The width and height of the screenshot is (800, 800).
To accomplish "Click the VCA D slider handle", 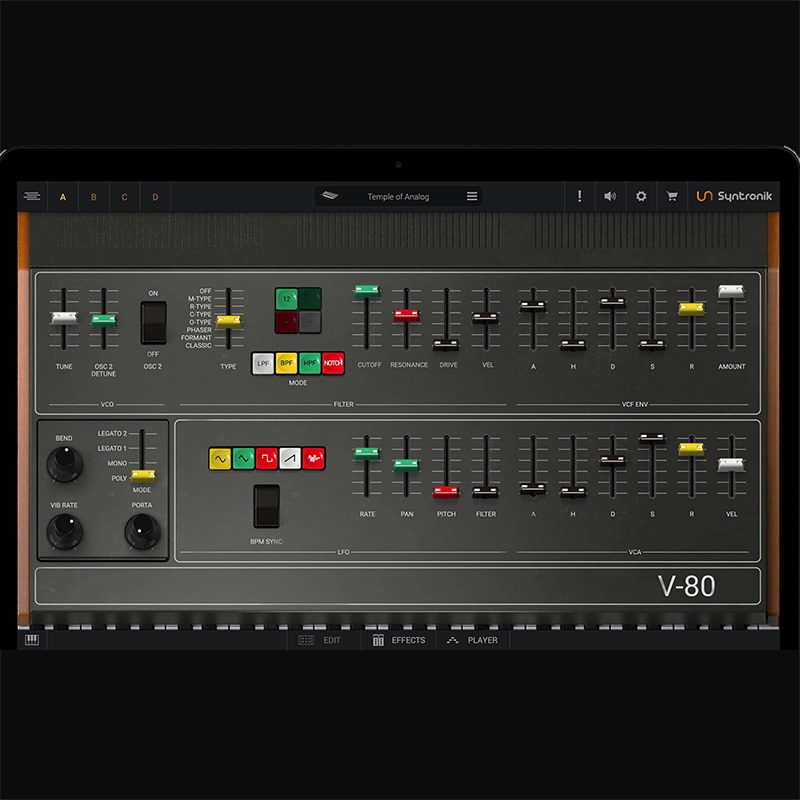I will point(612,461).
